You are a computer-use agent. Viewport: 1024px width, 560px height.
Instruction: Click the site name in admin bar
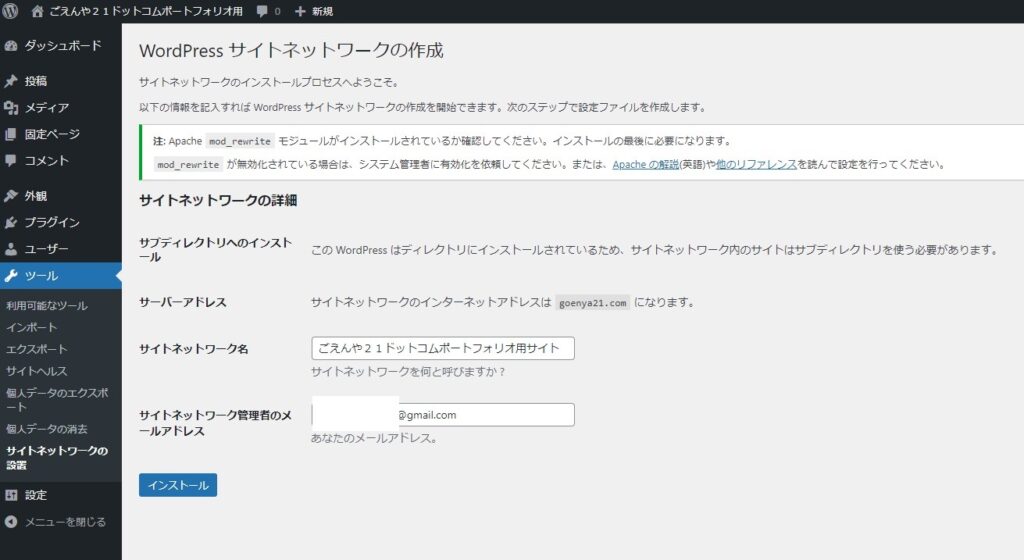[x=146, y=11]
